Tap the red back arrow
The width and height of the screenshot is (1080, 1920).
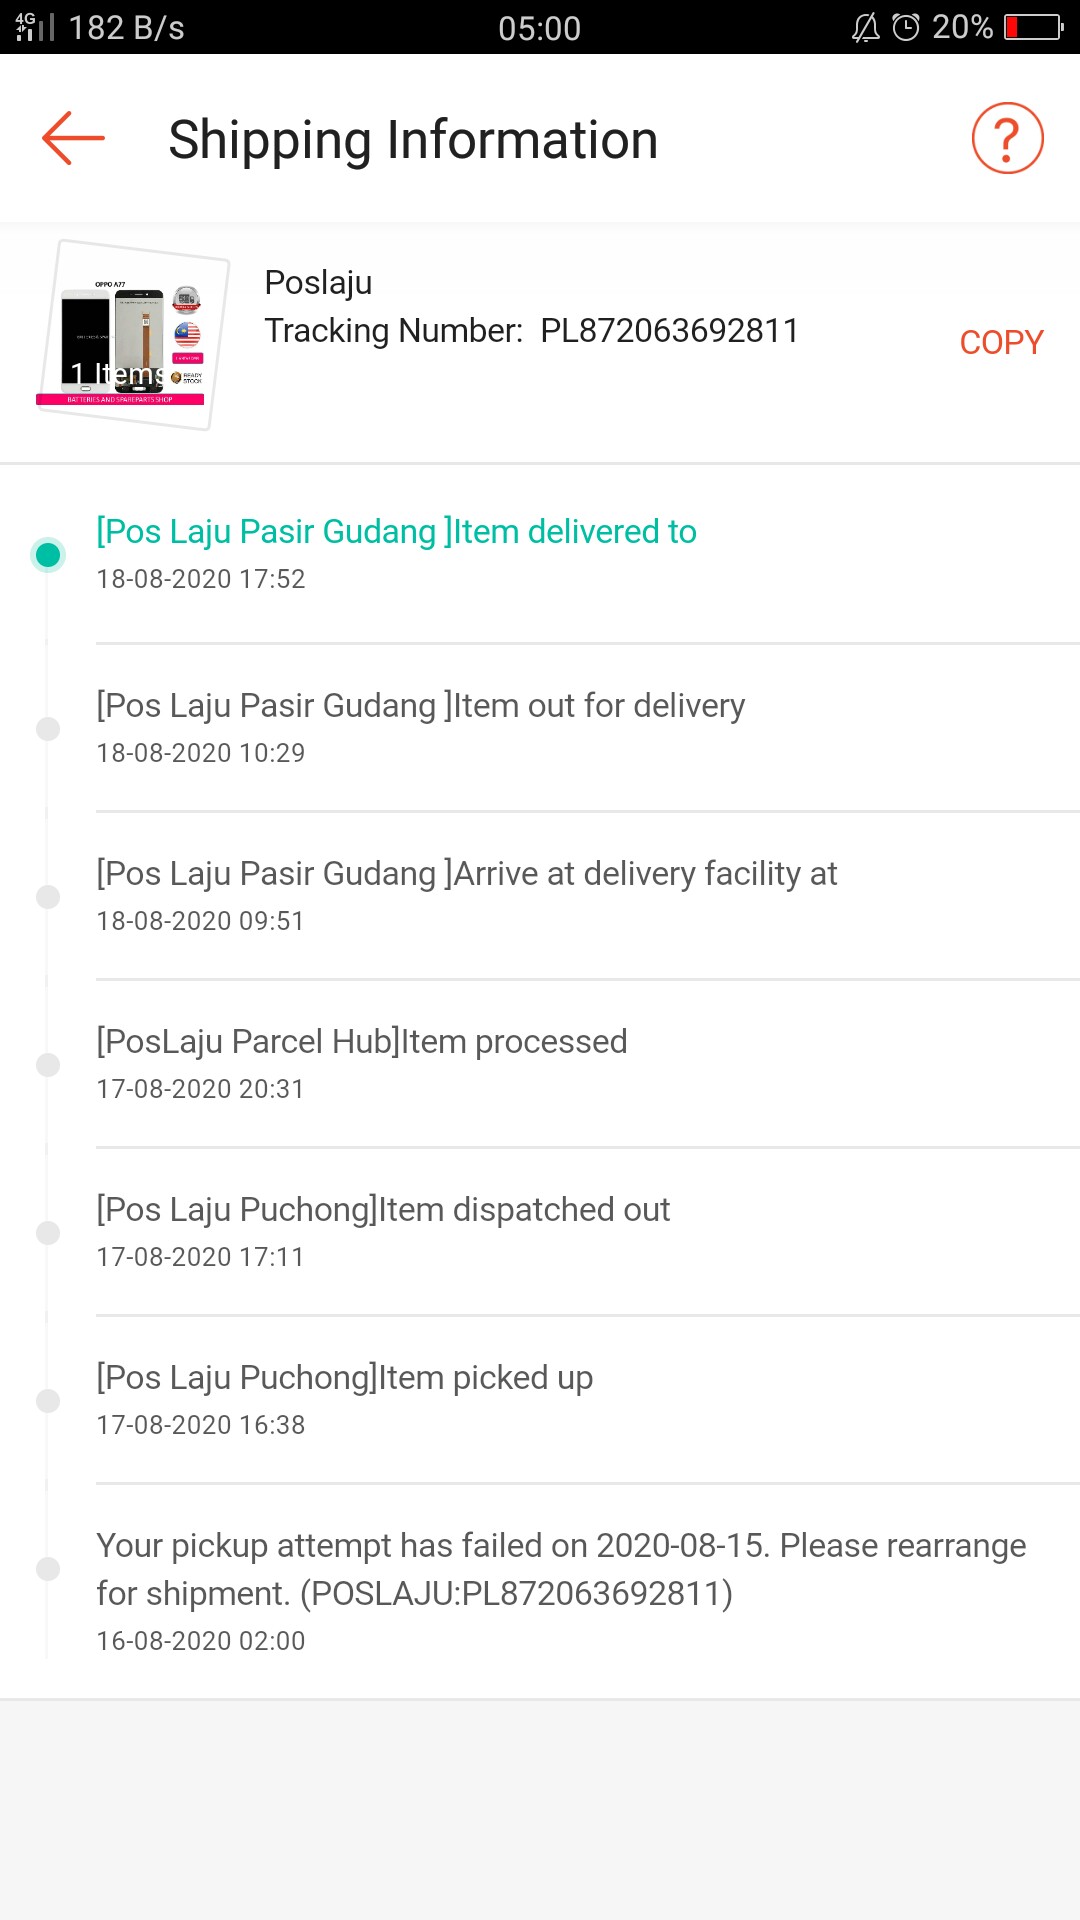coord(73,138)
